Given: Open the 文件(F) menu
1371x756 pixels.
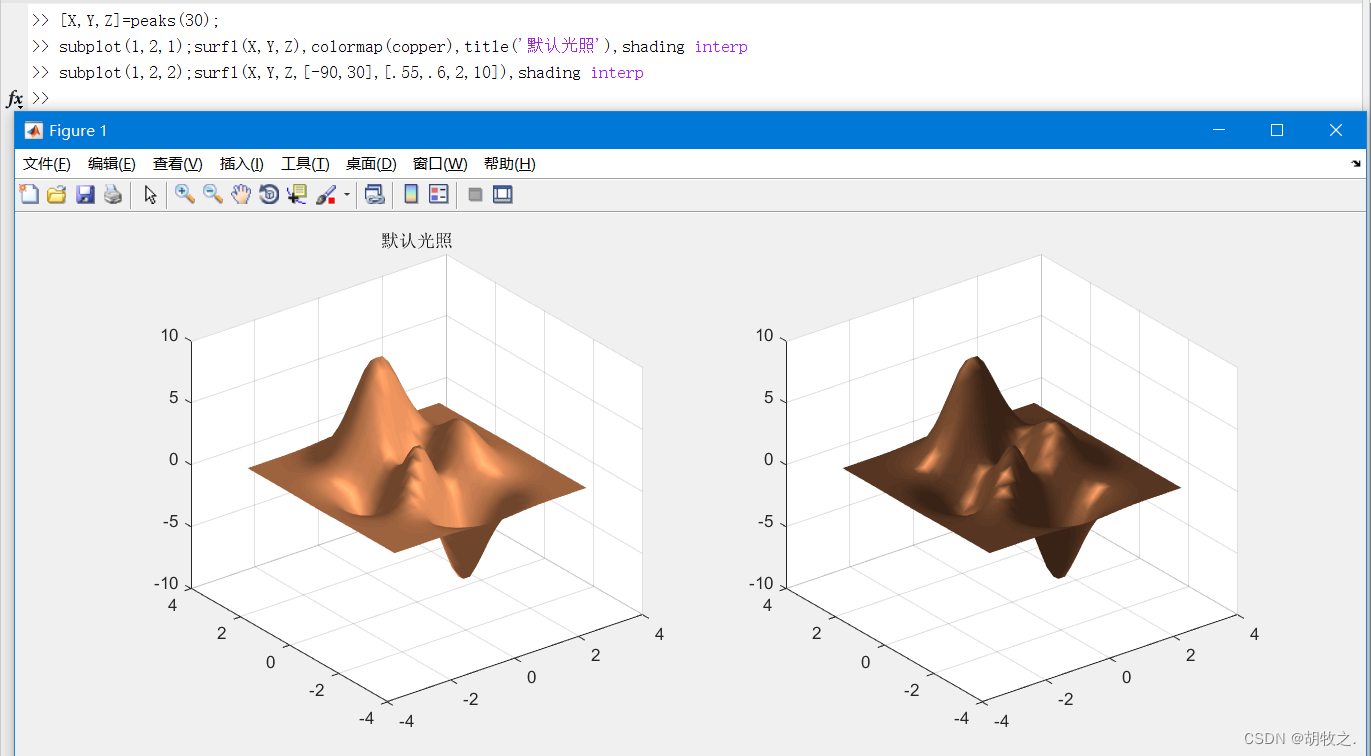Looking at the screenshot, I should pos(47,164).
